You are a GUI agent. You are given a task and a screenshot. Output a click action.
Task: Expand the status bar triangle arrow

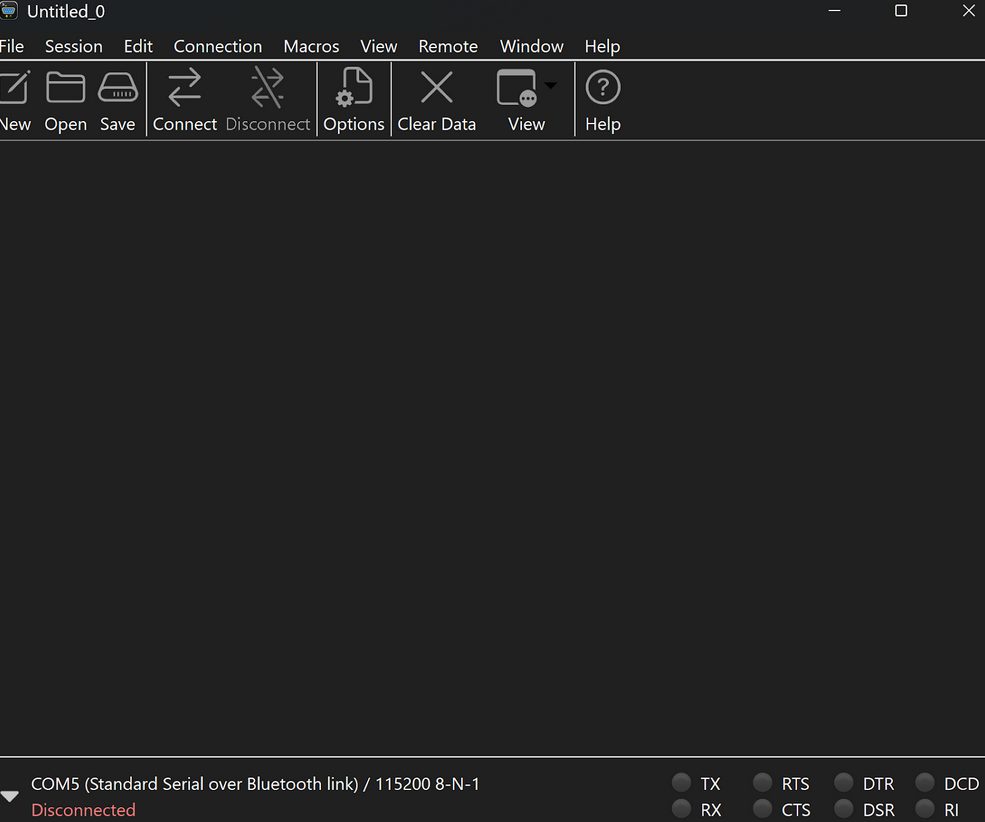(x=9, y=796)
